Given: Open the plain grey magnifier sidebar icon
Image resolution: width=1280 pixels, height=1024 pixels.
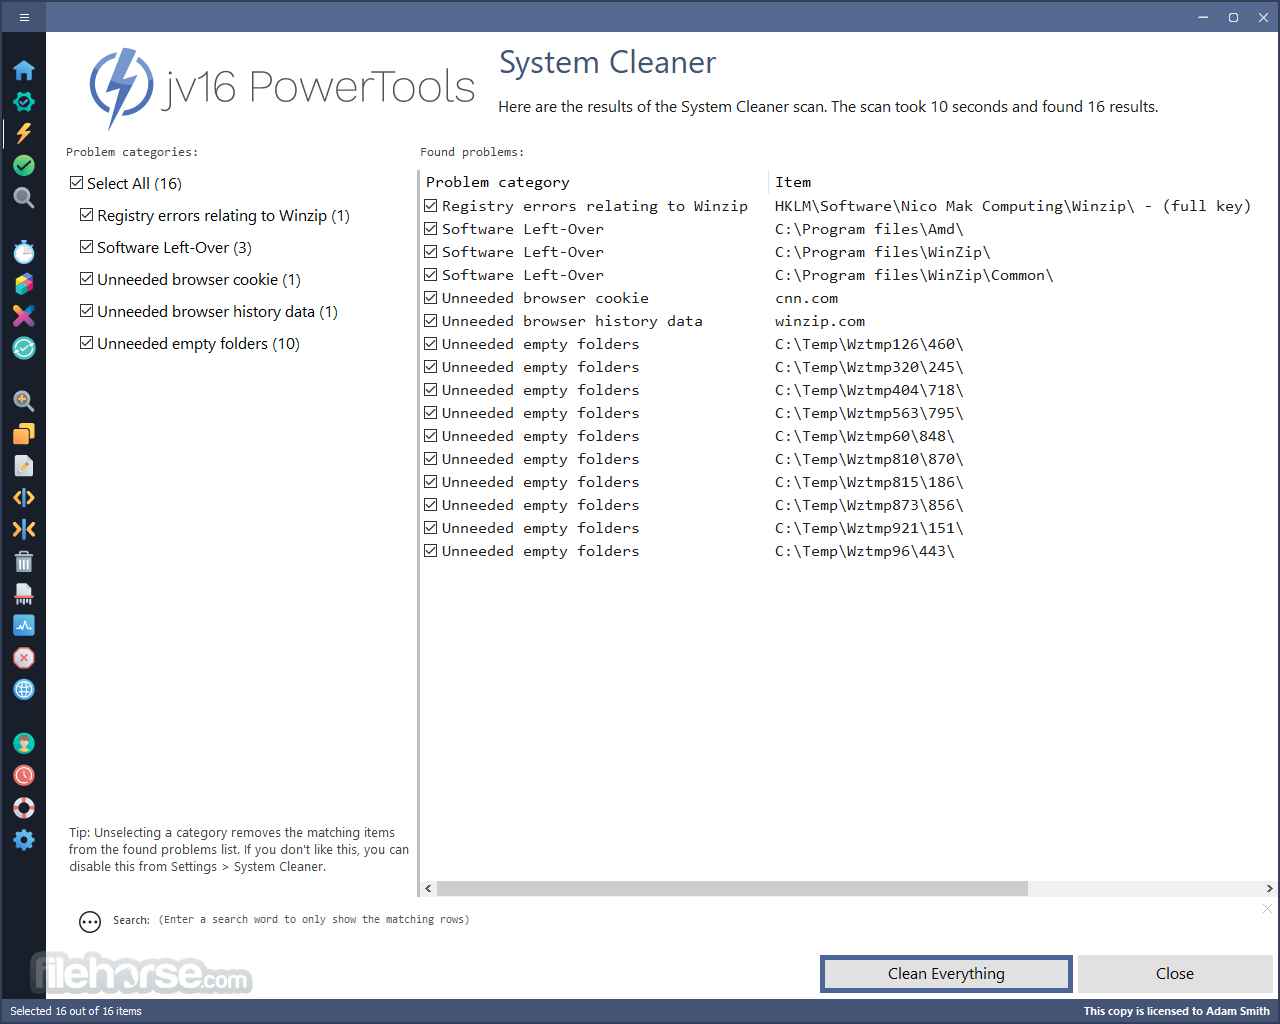Looking at the screenshot, I should coord(24,198).
